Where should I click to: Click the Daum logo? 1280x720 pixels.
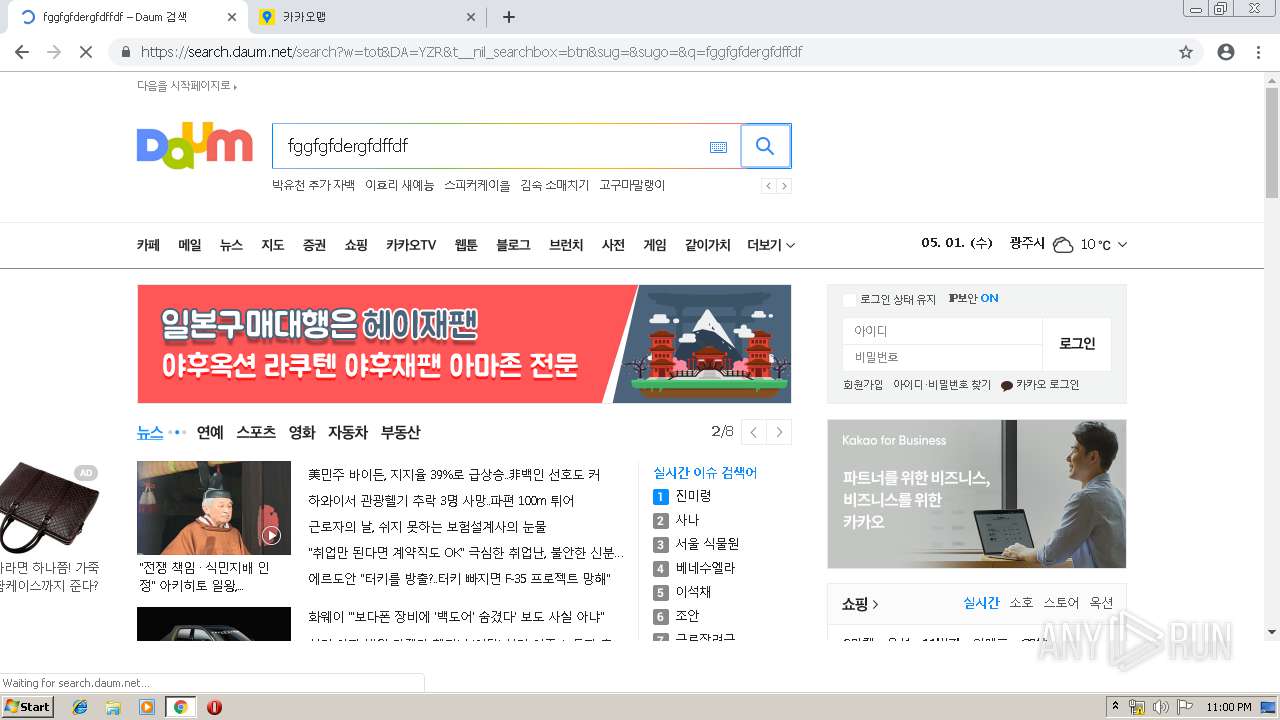coord(195,146)
